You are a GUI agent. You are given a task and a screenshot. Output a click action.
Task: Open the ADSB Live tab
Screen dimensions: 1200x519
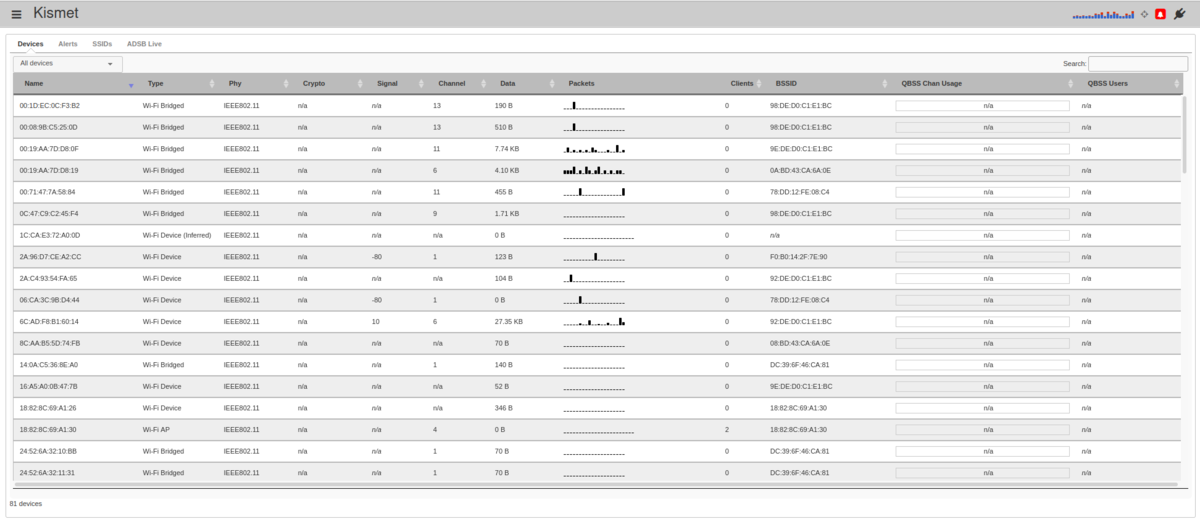(144, 44)
